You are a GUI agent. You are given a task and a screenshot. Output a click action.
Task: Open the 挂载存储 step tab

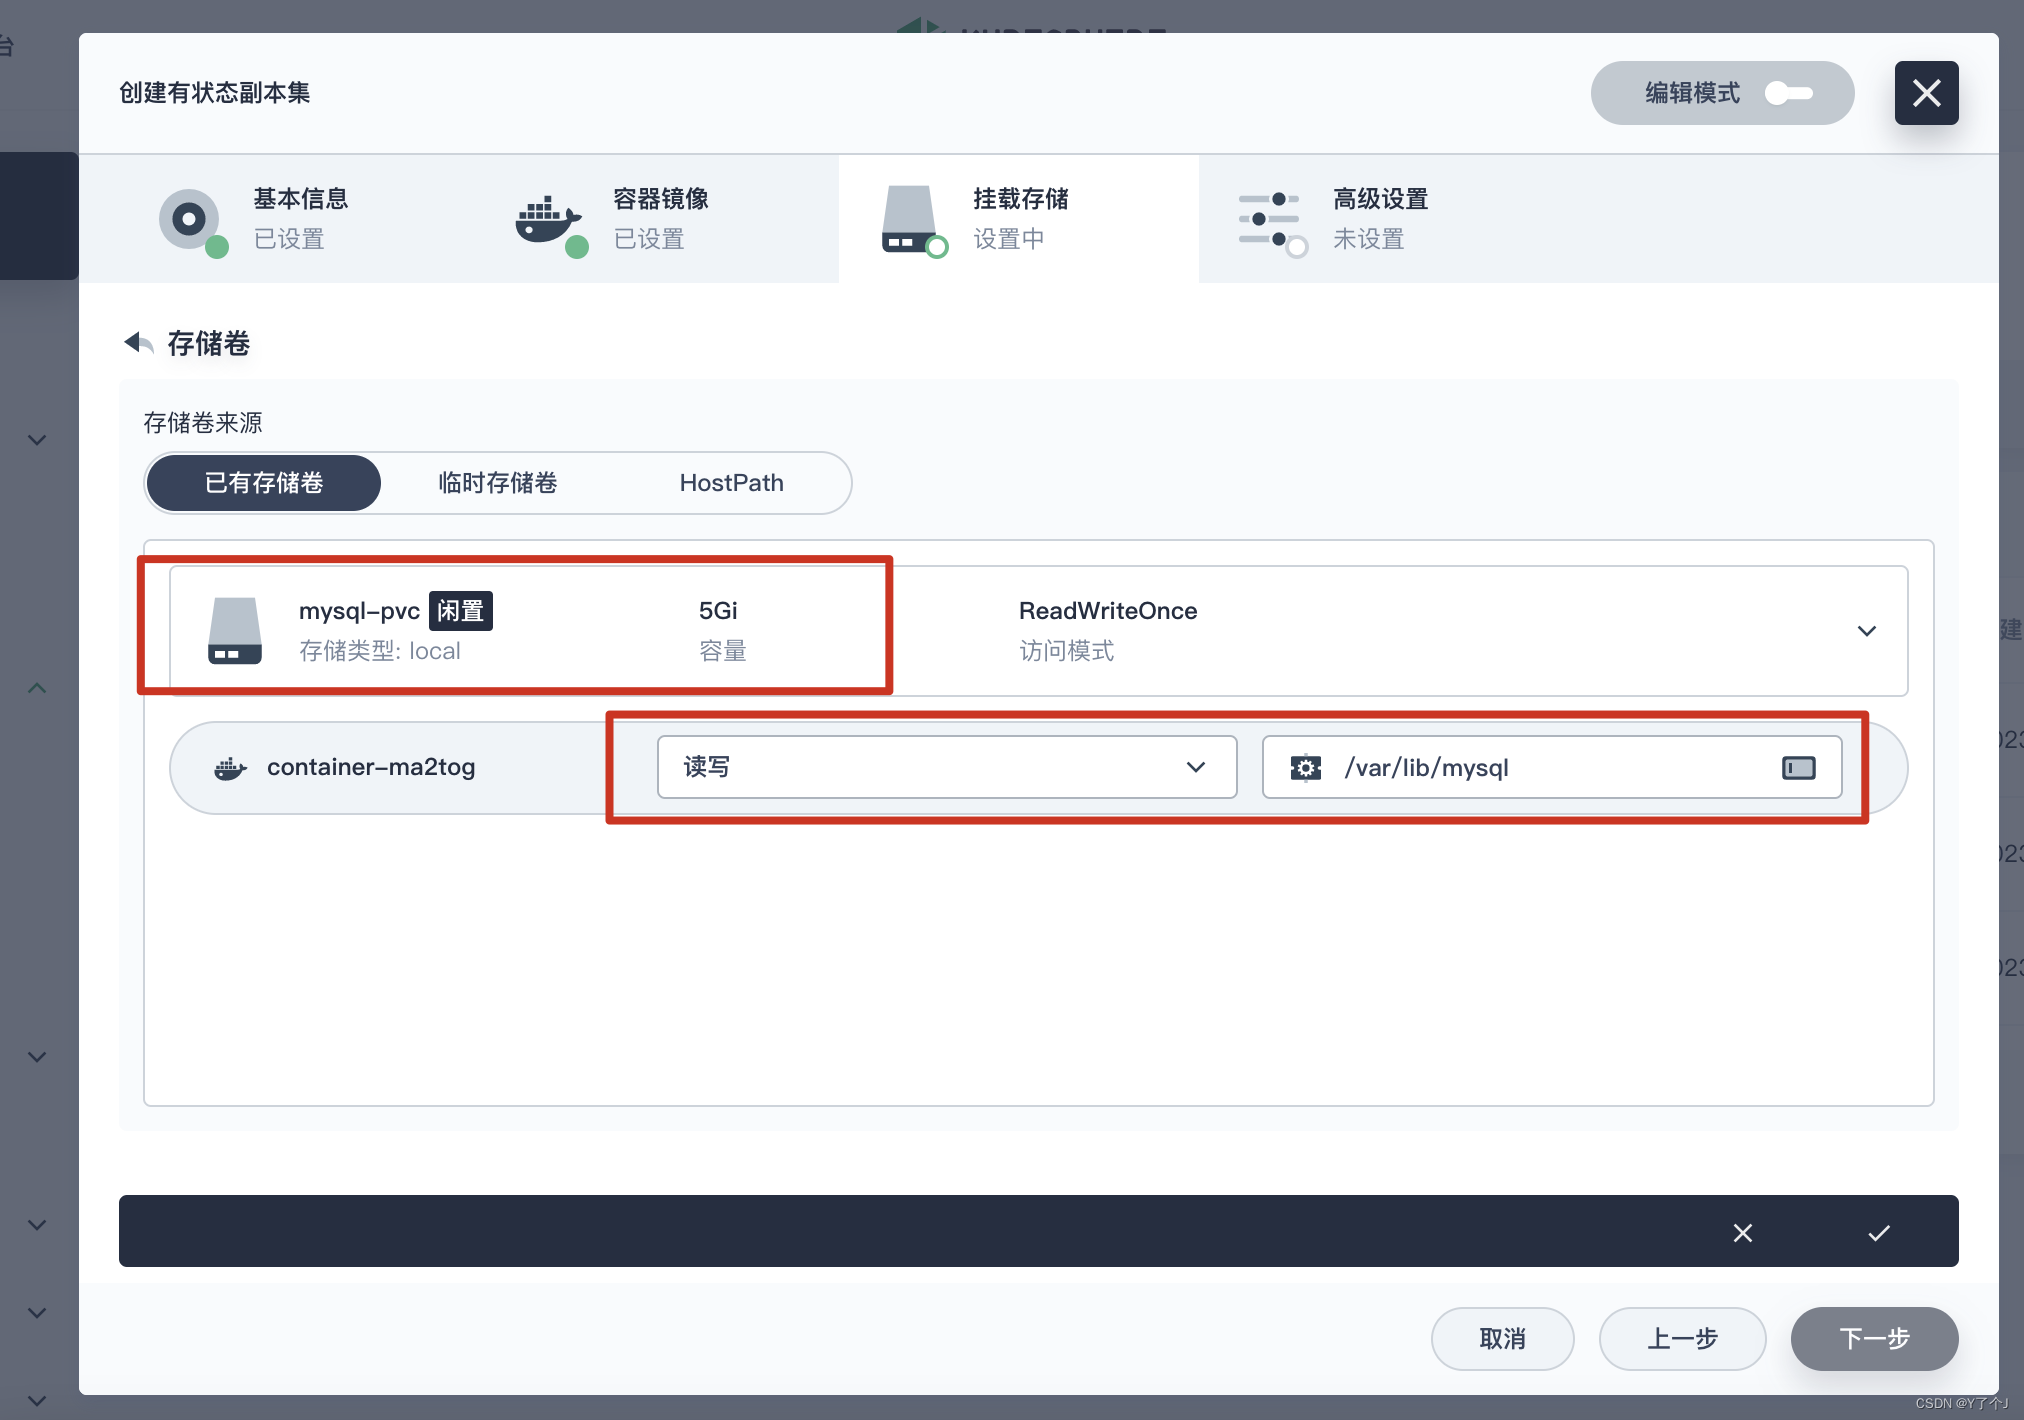click(1019, 219)
